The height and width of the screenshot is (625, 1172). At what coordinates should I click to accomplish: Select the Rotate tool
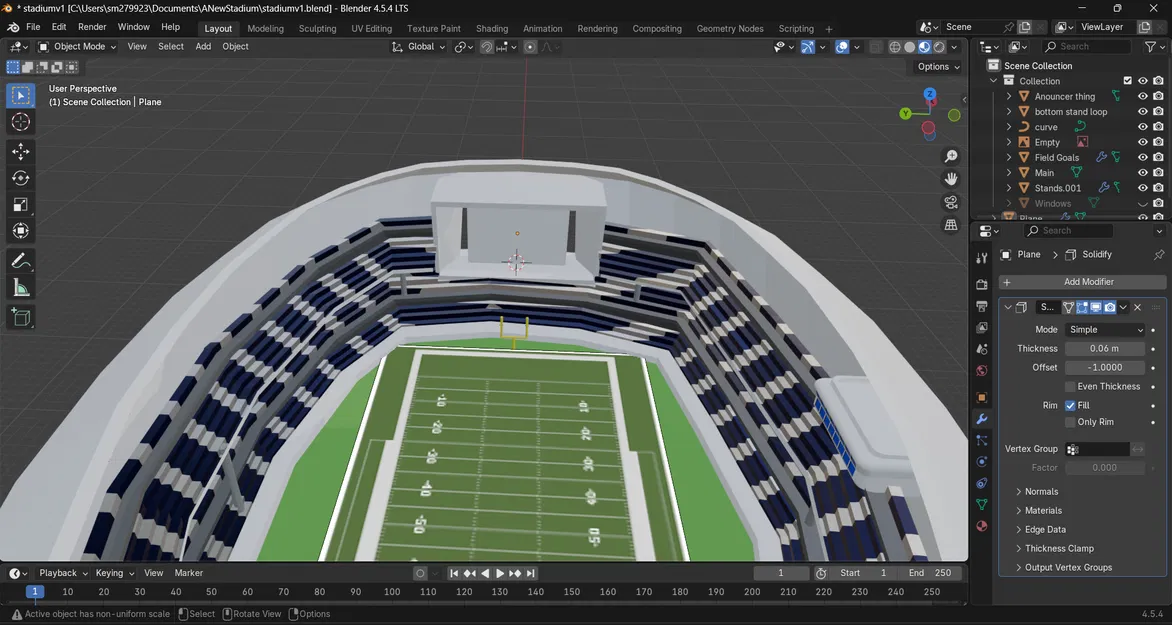click(x=21, y=178)
